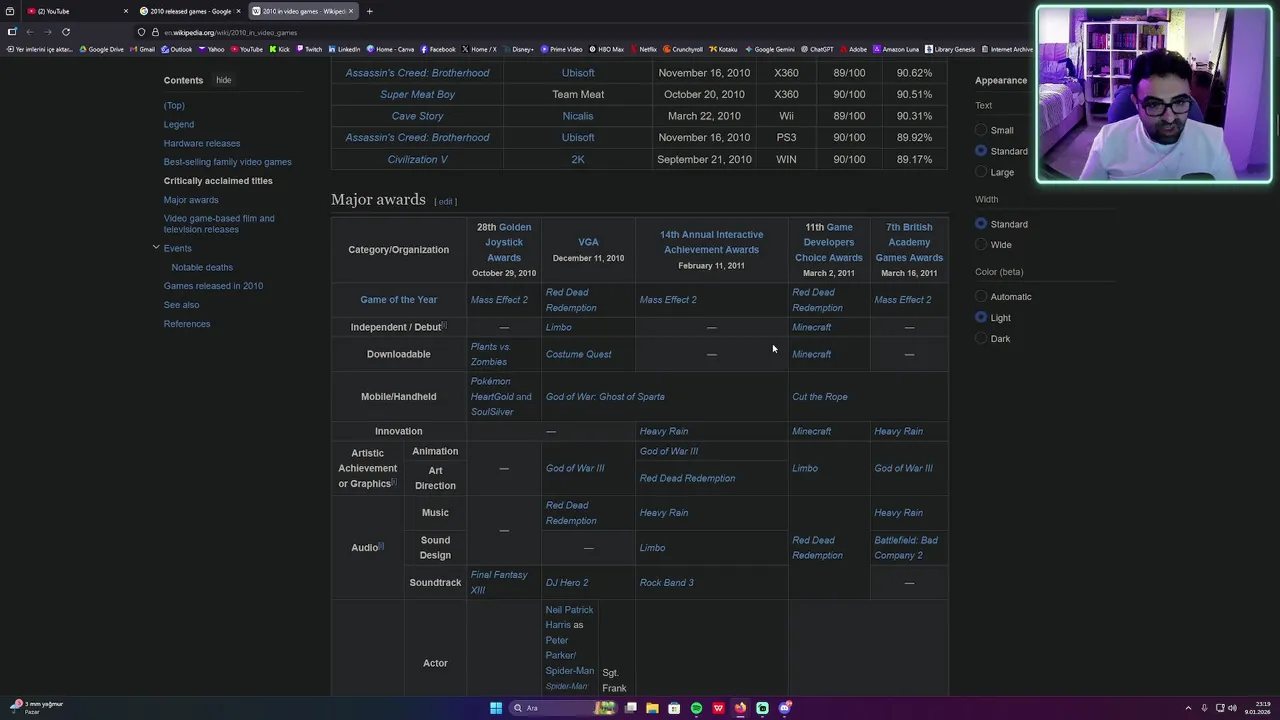Open Task View from the taskbar
The height and width of the screenshot is (720, 1280).
(x=631, y=708)
